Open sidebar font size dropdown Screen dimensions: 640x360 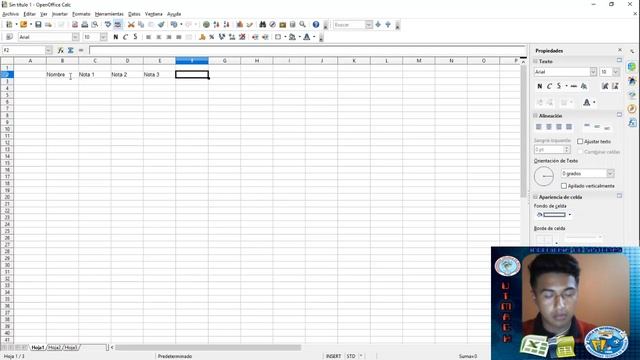point(616,72)
